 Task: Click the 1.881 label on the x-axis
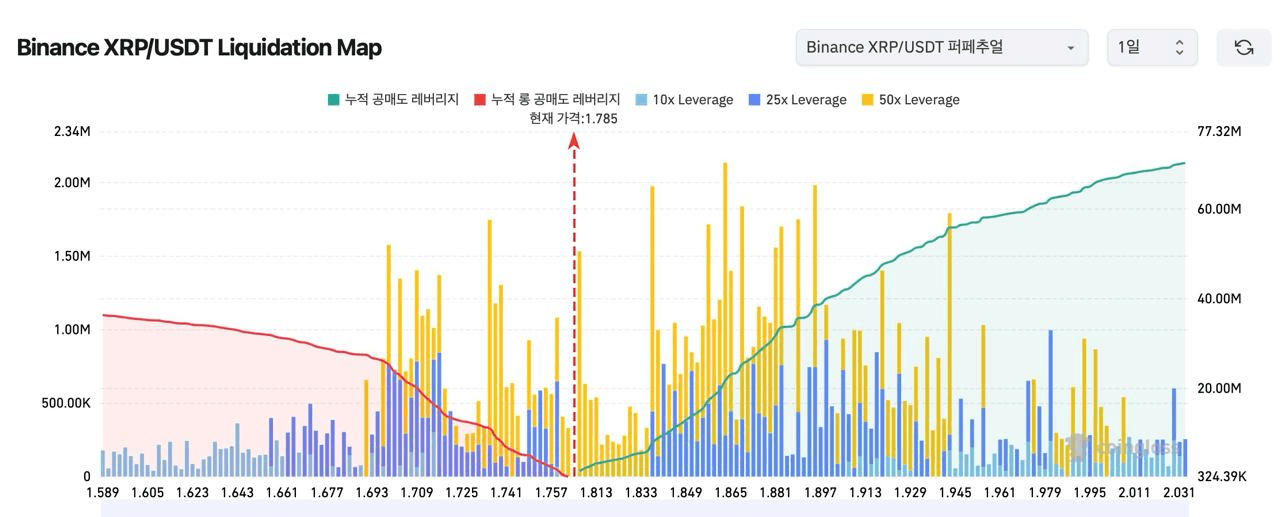tap(775, 492)
